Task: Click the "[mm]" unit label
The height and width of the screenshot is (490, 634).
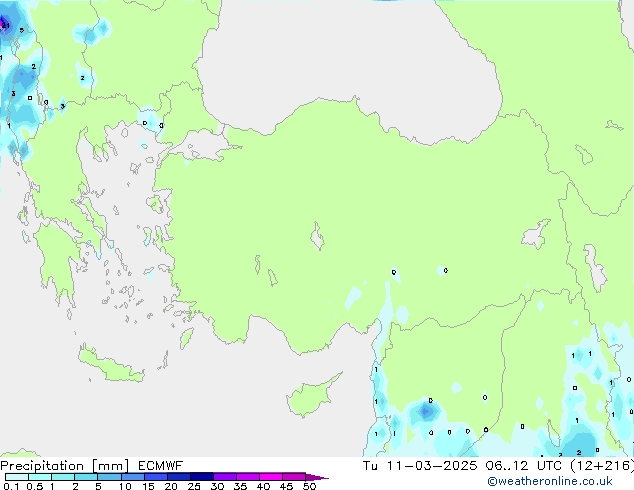Action: (111, 466)
